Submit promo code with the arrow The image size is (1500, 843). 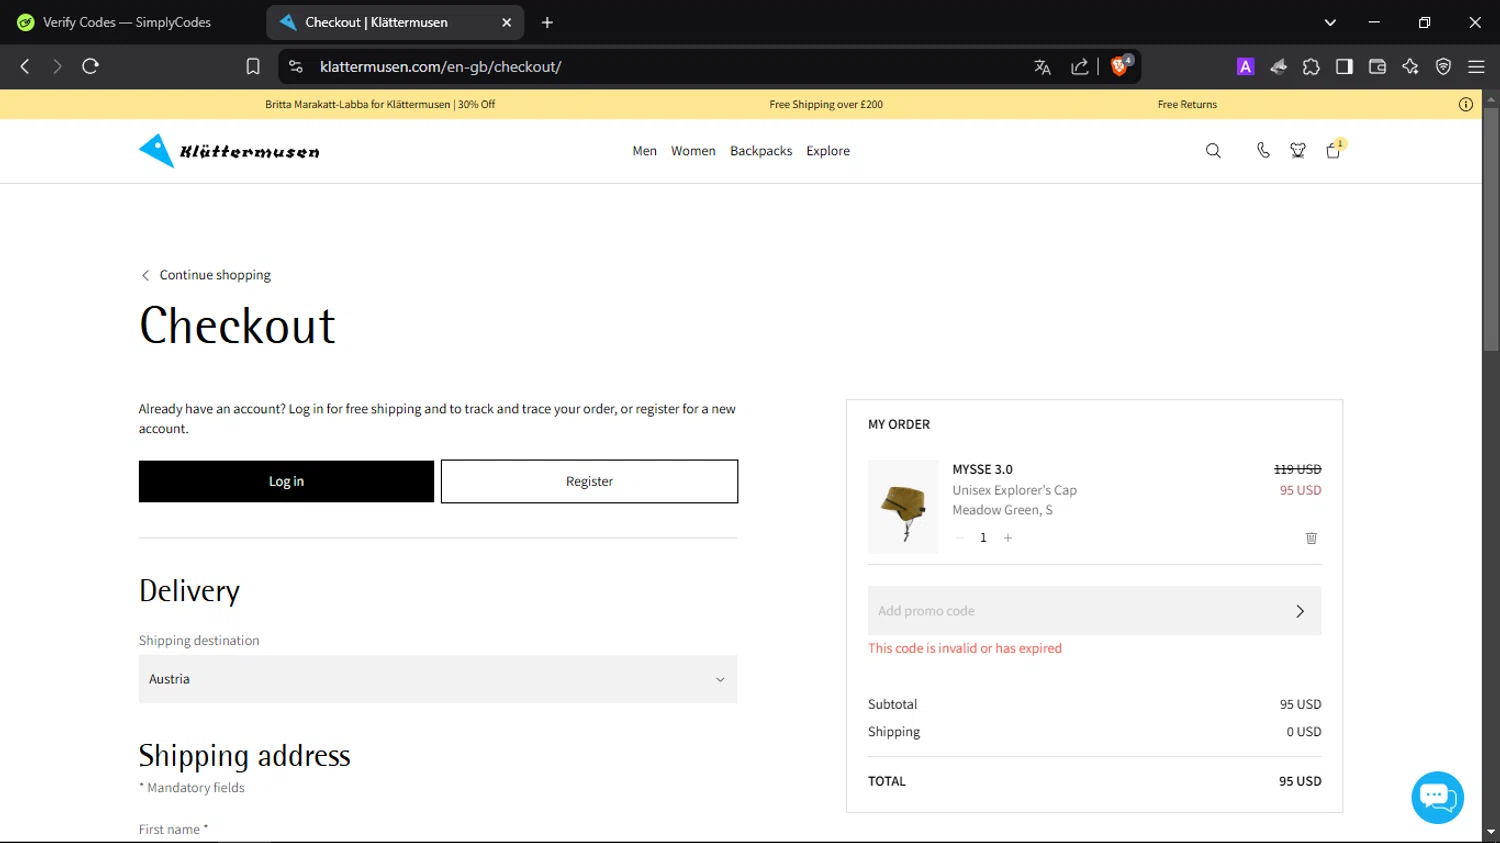pyautogui.click(x=1300, y=611)
